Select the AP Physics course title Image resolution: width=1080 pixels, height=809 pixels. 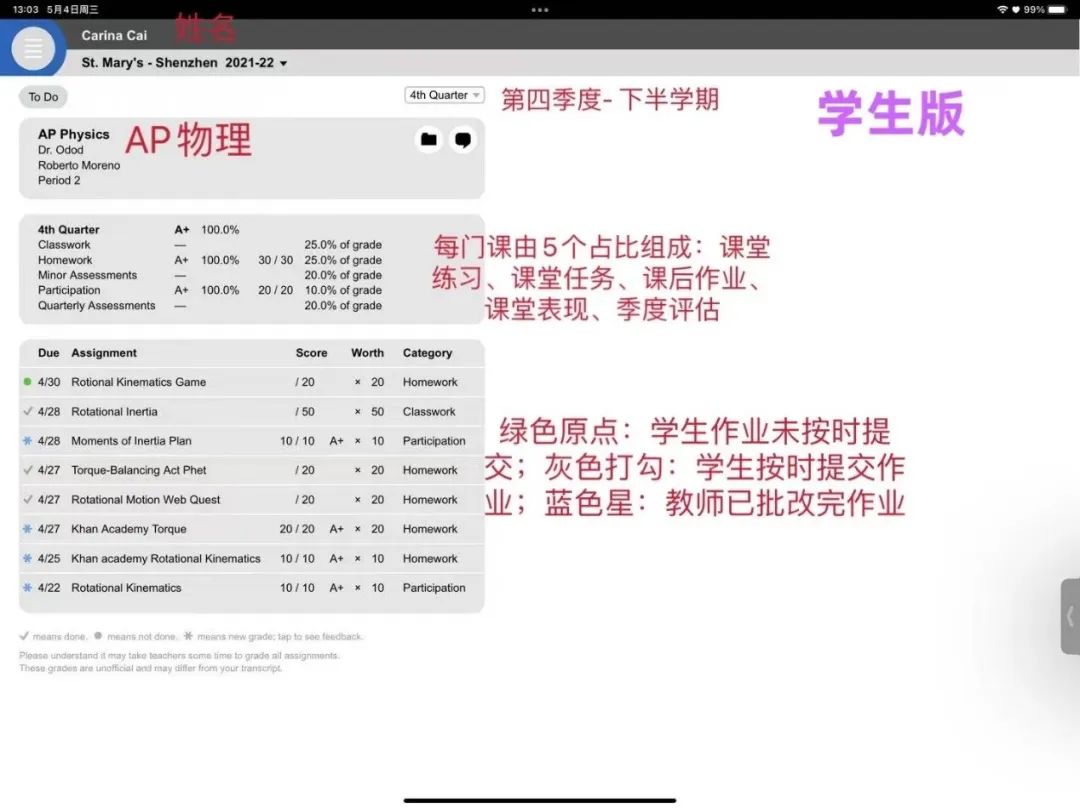coord(74,134)
